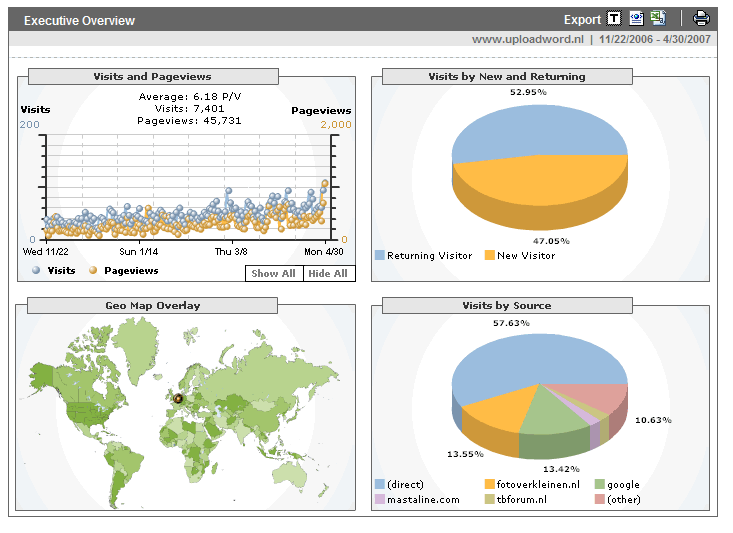Viewport: 733px width, 533px height.
Task: Click the (other) legend swatch
Action: click(600, 499)
